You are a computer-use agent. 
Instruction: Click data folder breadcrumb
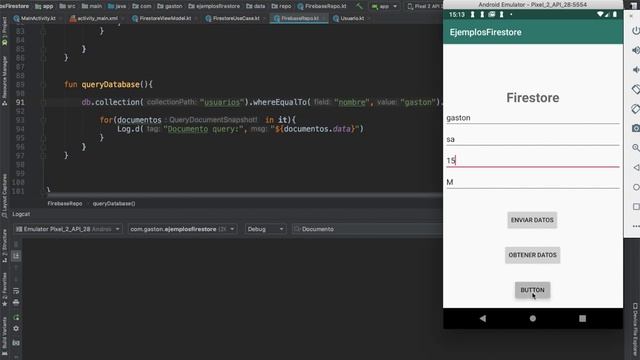(x=256, y=6)
